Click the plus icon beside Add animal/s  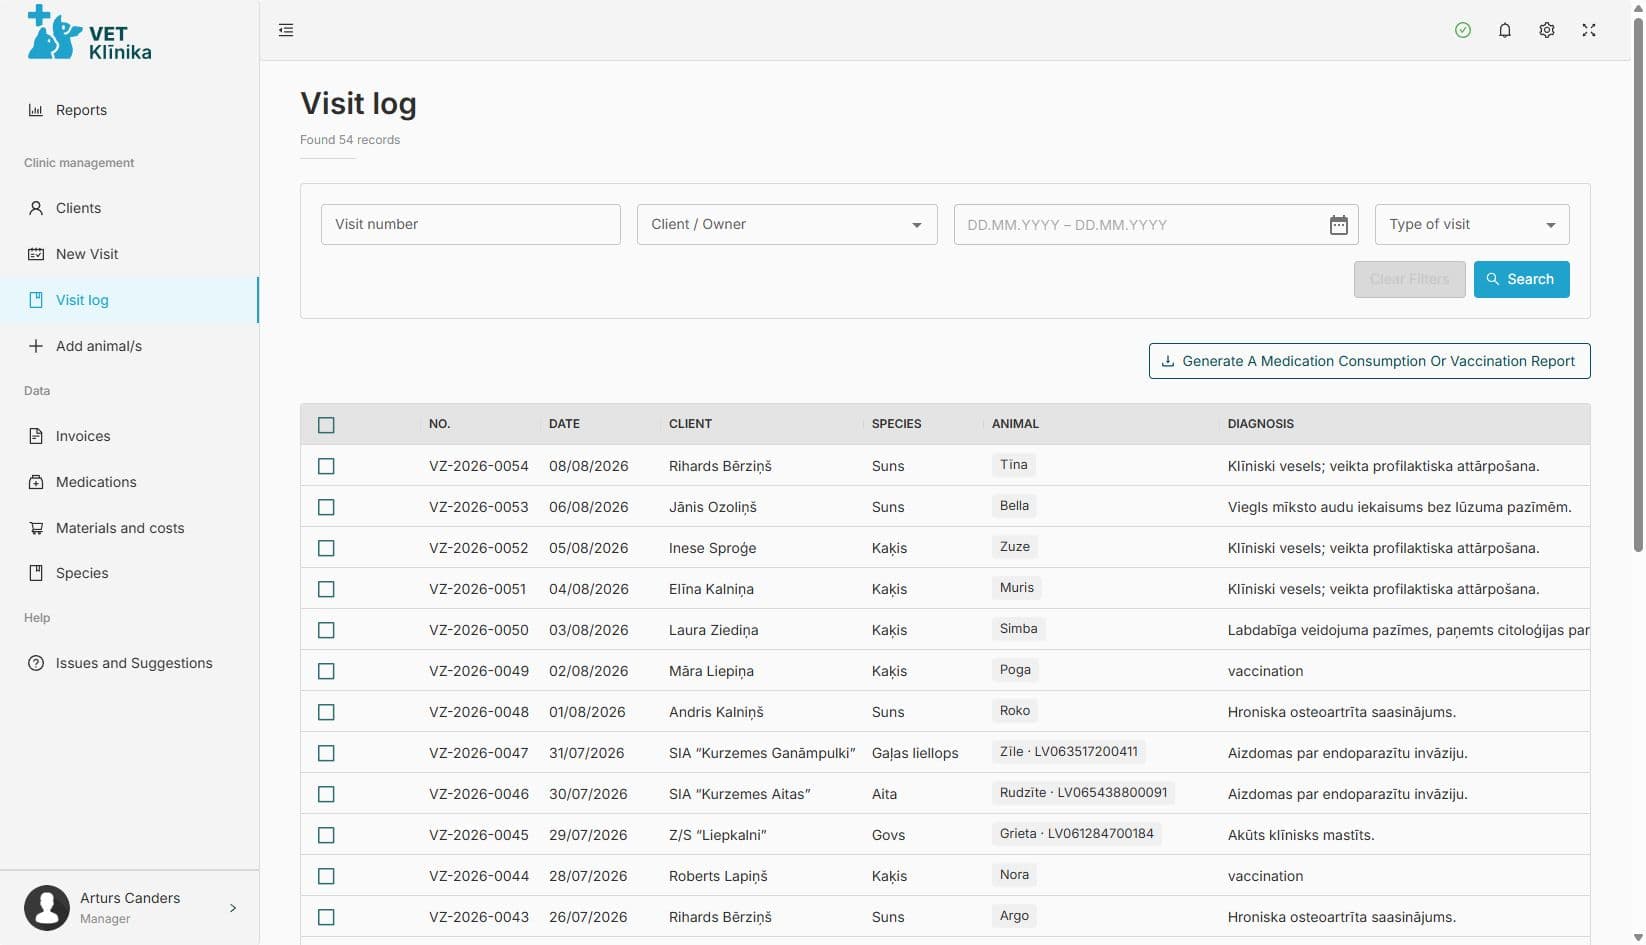click(x=36, y=346)
